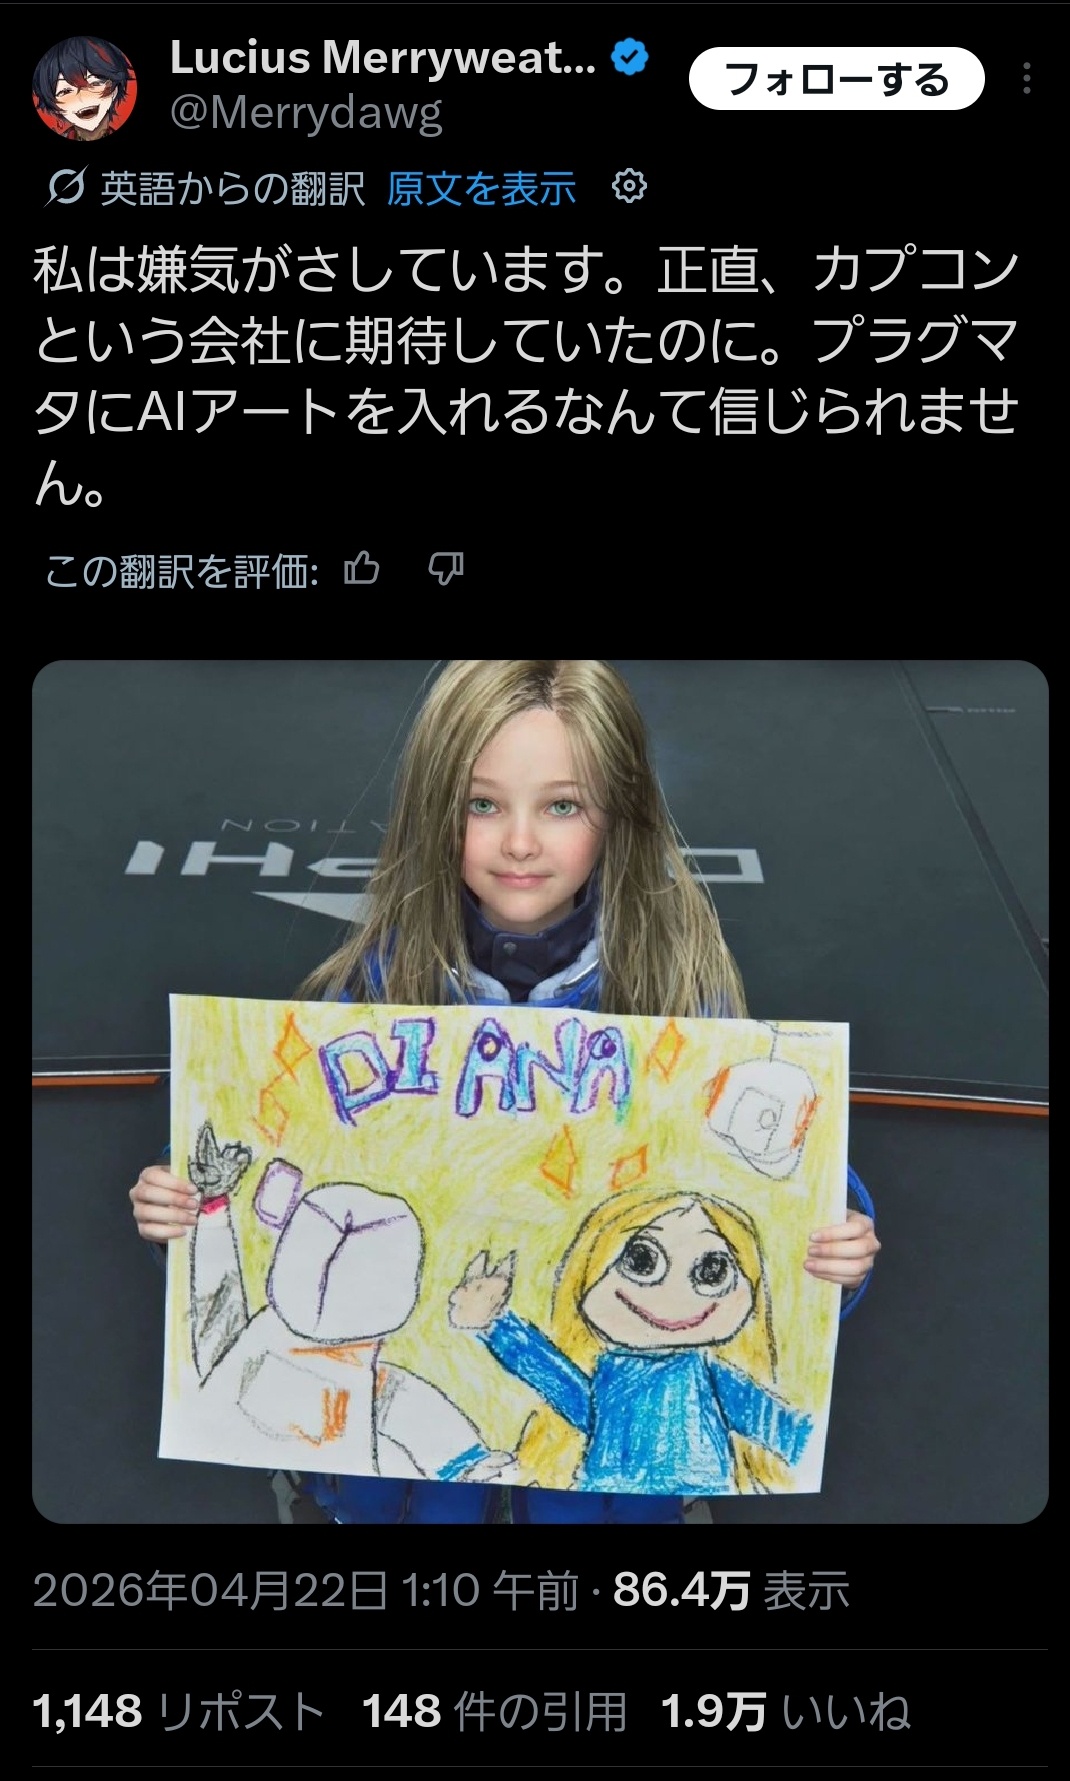Click the 2026年04月22日 timestamp
Viewport: 1070px width, 1781px height.
click(x=306, y=1589)
